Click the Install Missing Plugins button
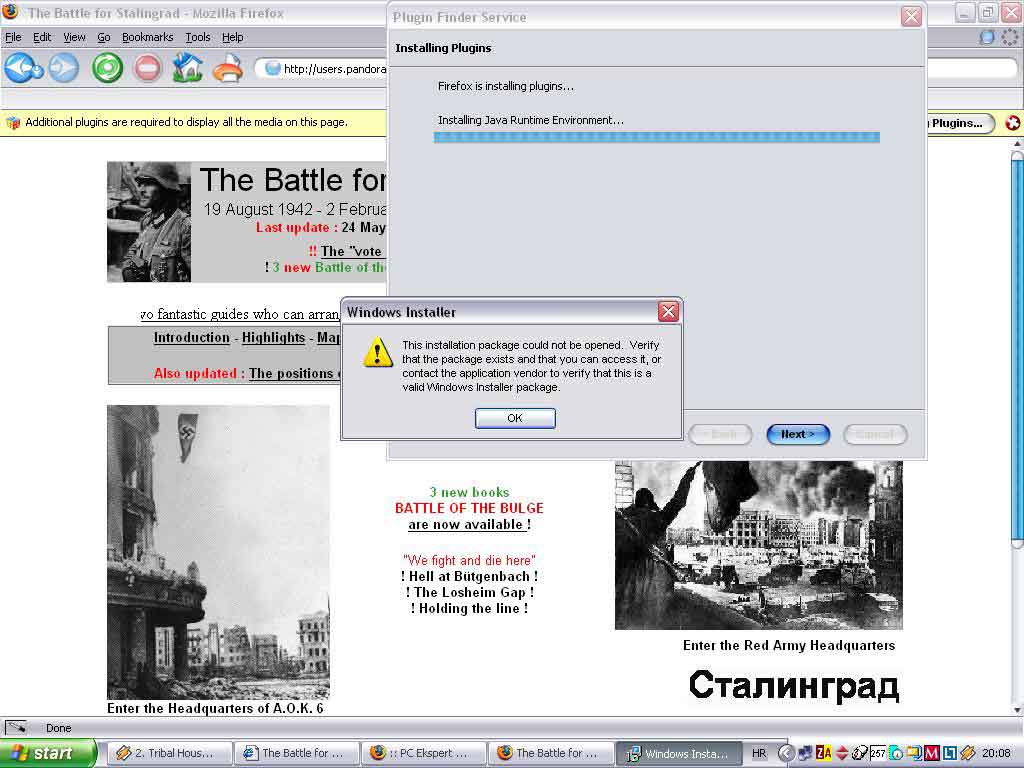 point(958,123)
